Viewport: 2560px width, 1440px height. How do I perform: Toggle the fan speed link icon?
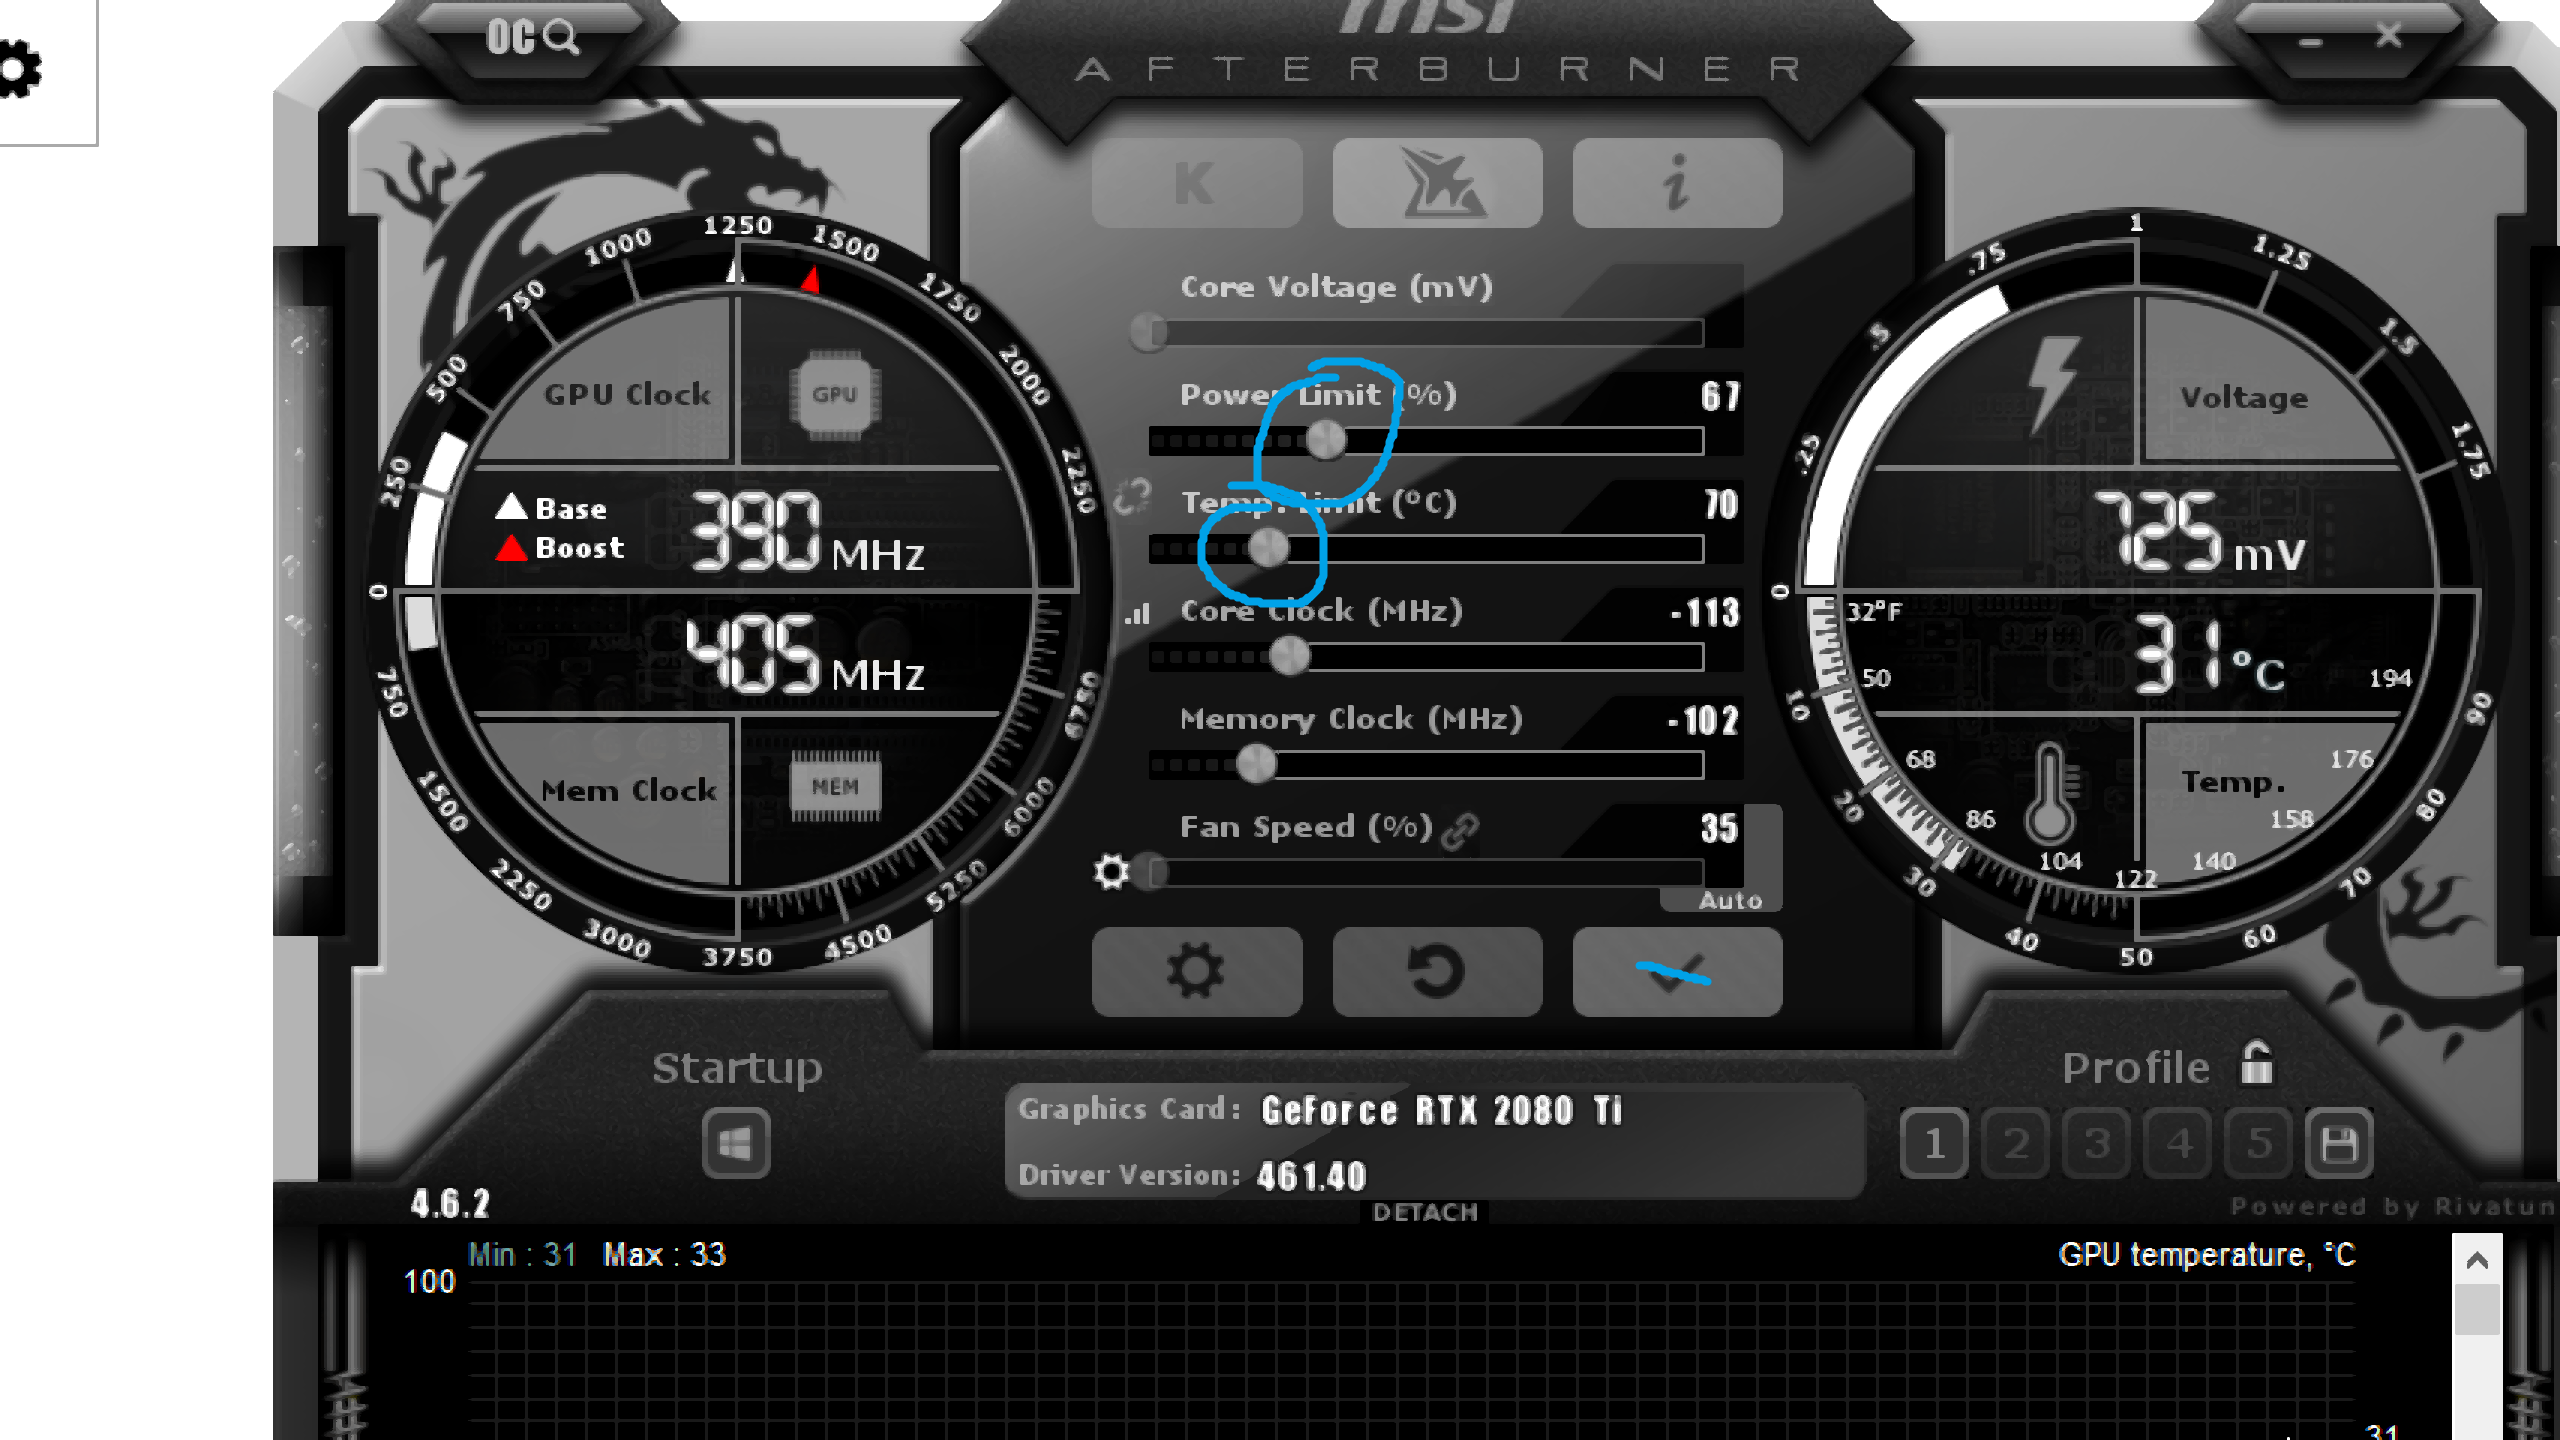[1460, 830]
